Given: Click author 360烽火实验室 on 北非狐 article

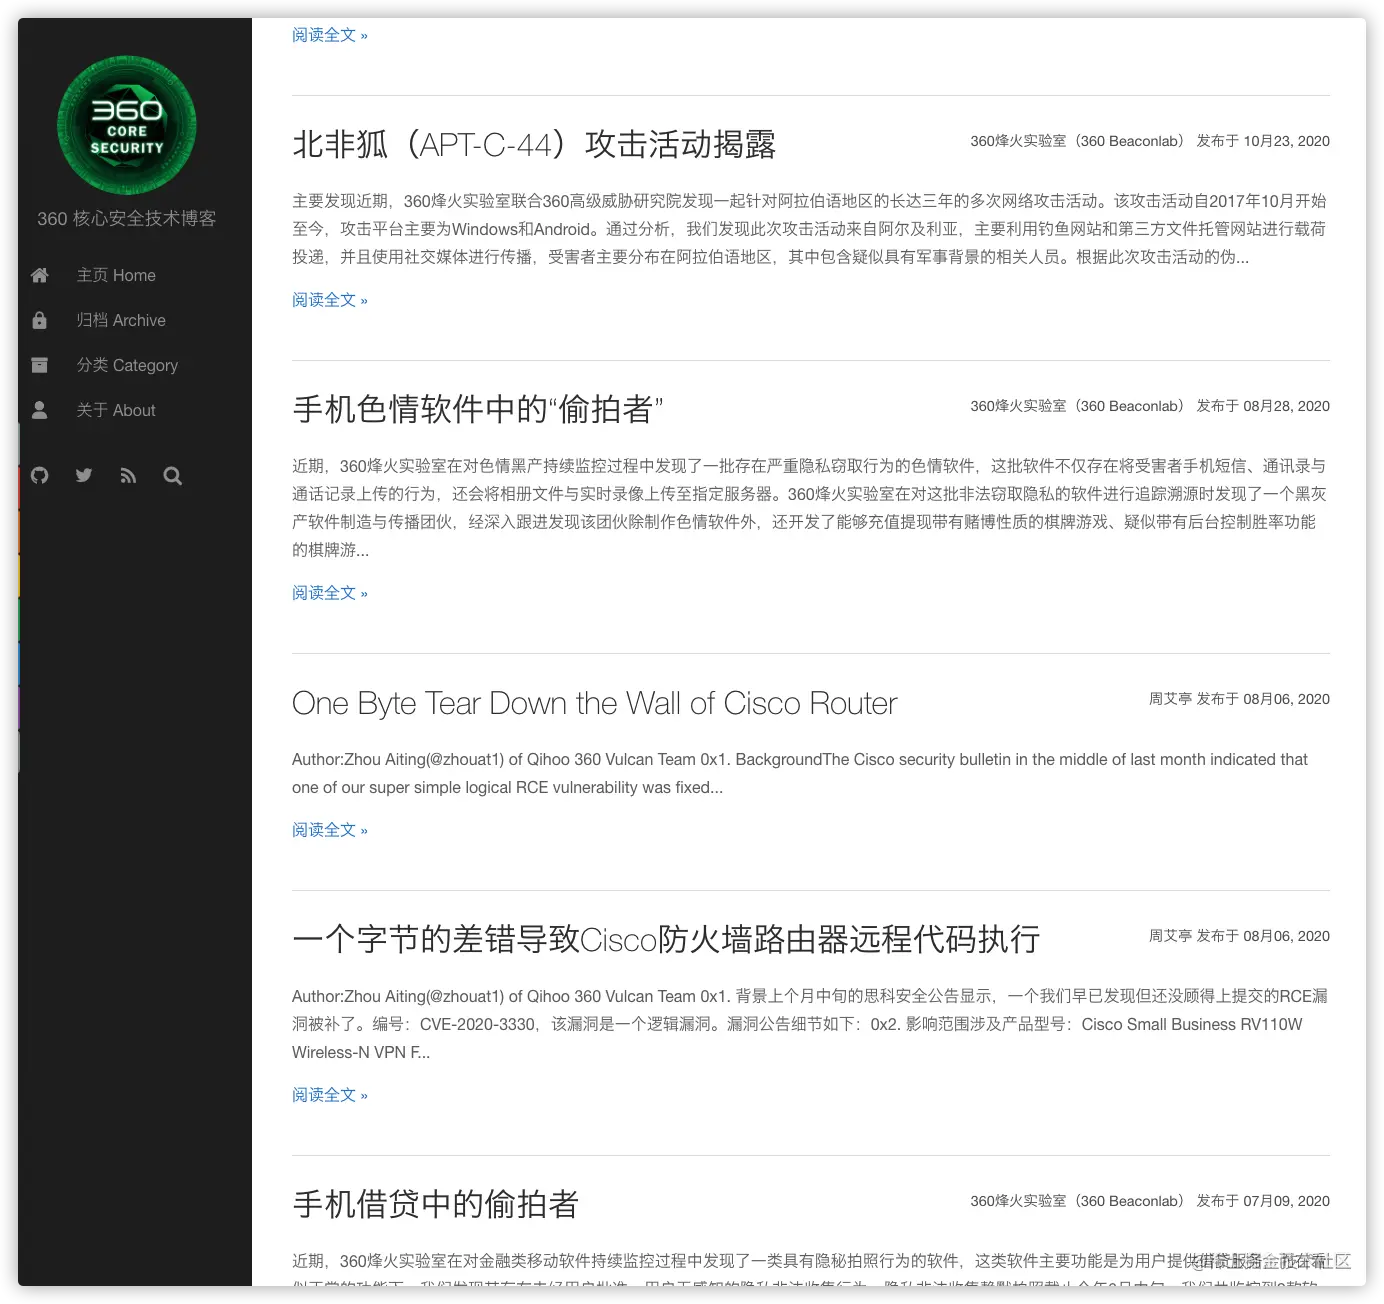Looking at the screenshot, I should pos(1080,141).
